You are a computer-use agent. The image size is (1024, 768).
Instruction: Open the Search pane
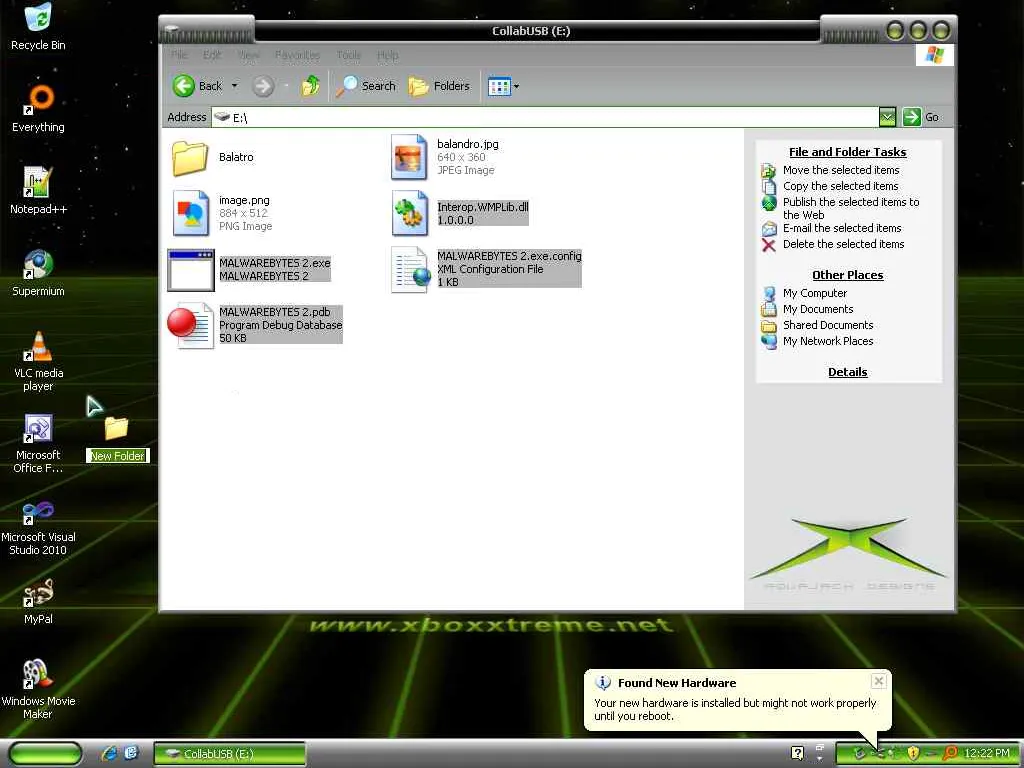point(366,86)
